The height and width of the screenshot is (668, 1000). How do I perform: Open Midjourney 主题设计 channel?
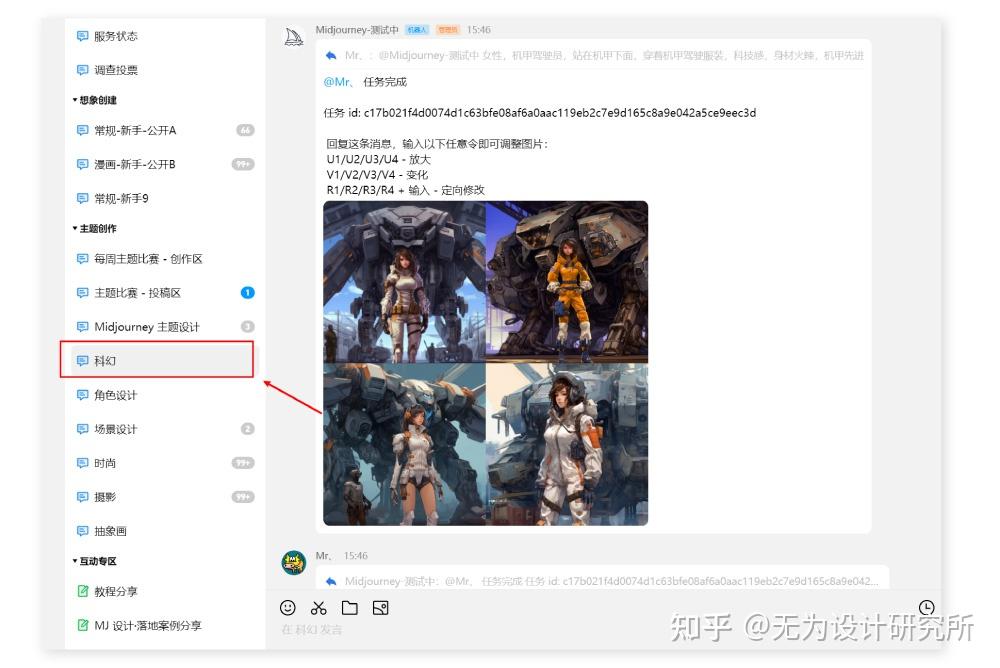coord(165,327)
